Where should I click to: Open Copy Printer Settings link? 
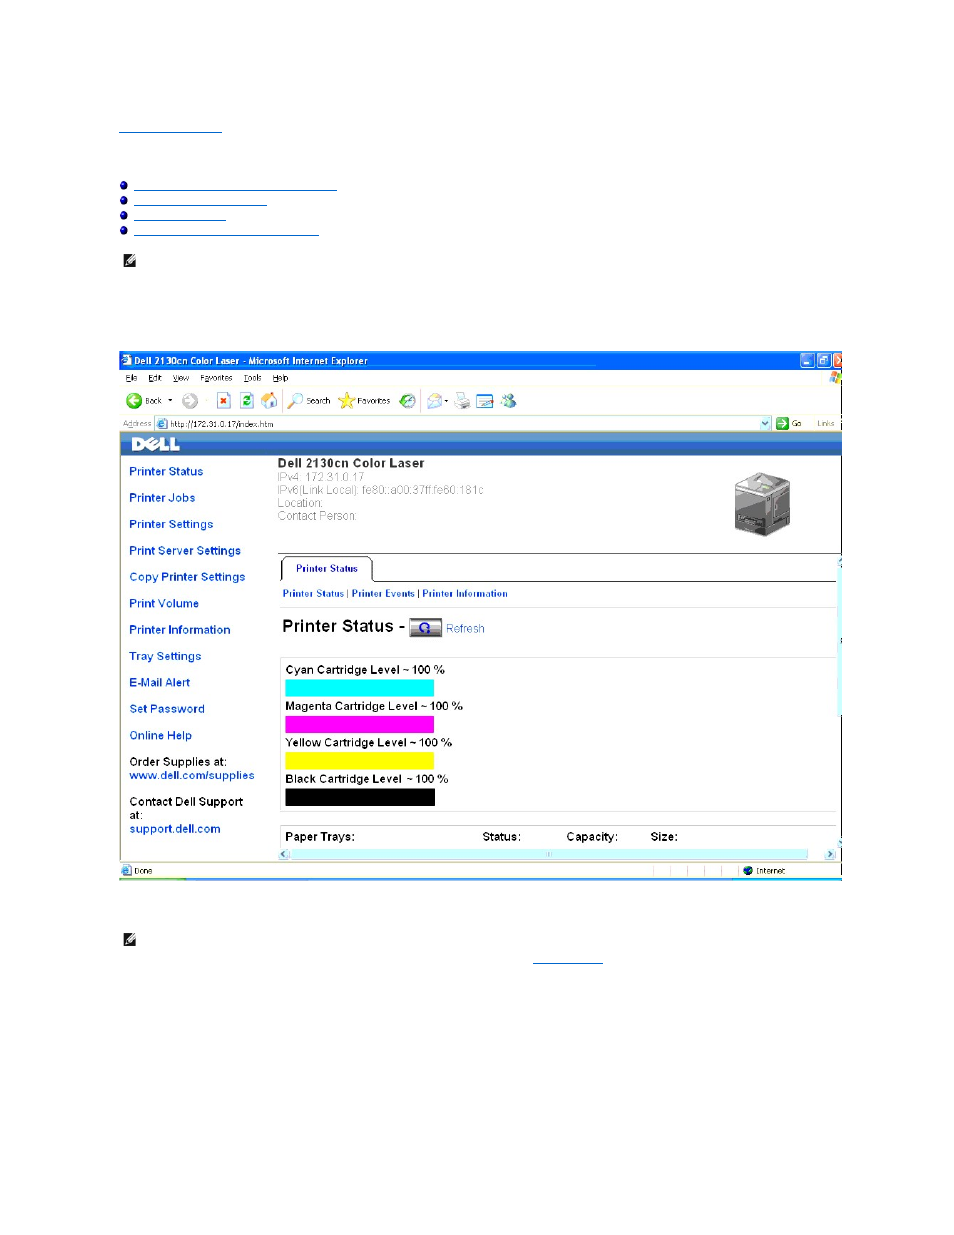(187, 577)
